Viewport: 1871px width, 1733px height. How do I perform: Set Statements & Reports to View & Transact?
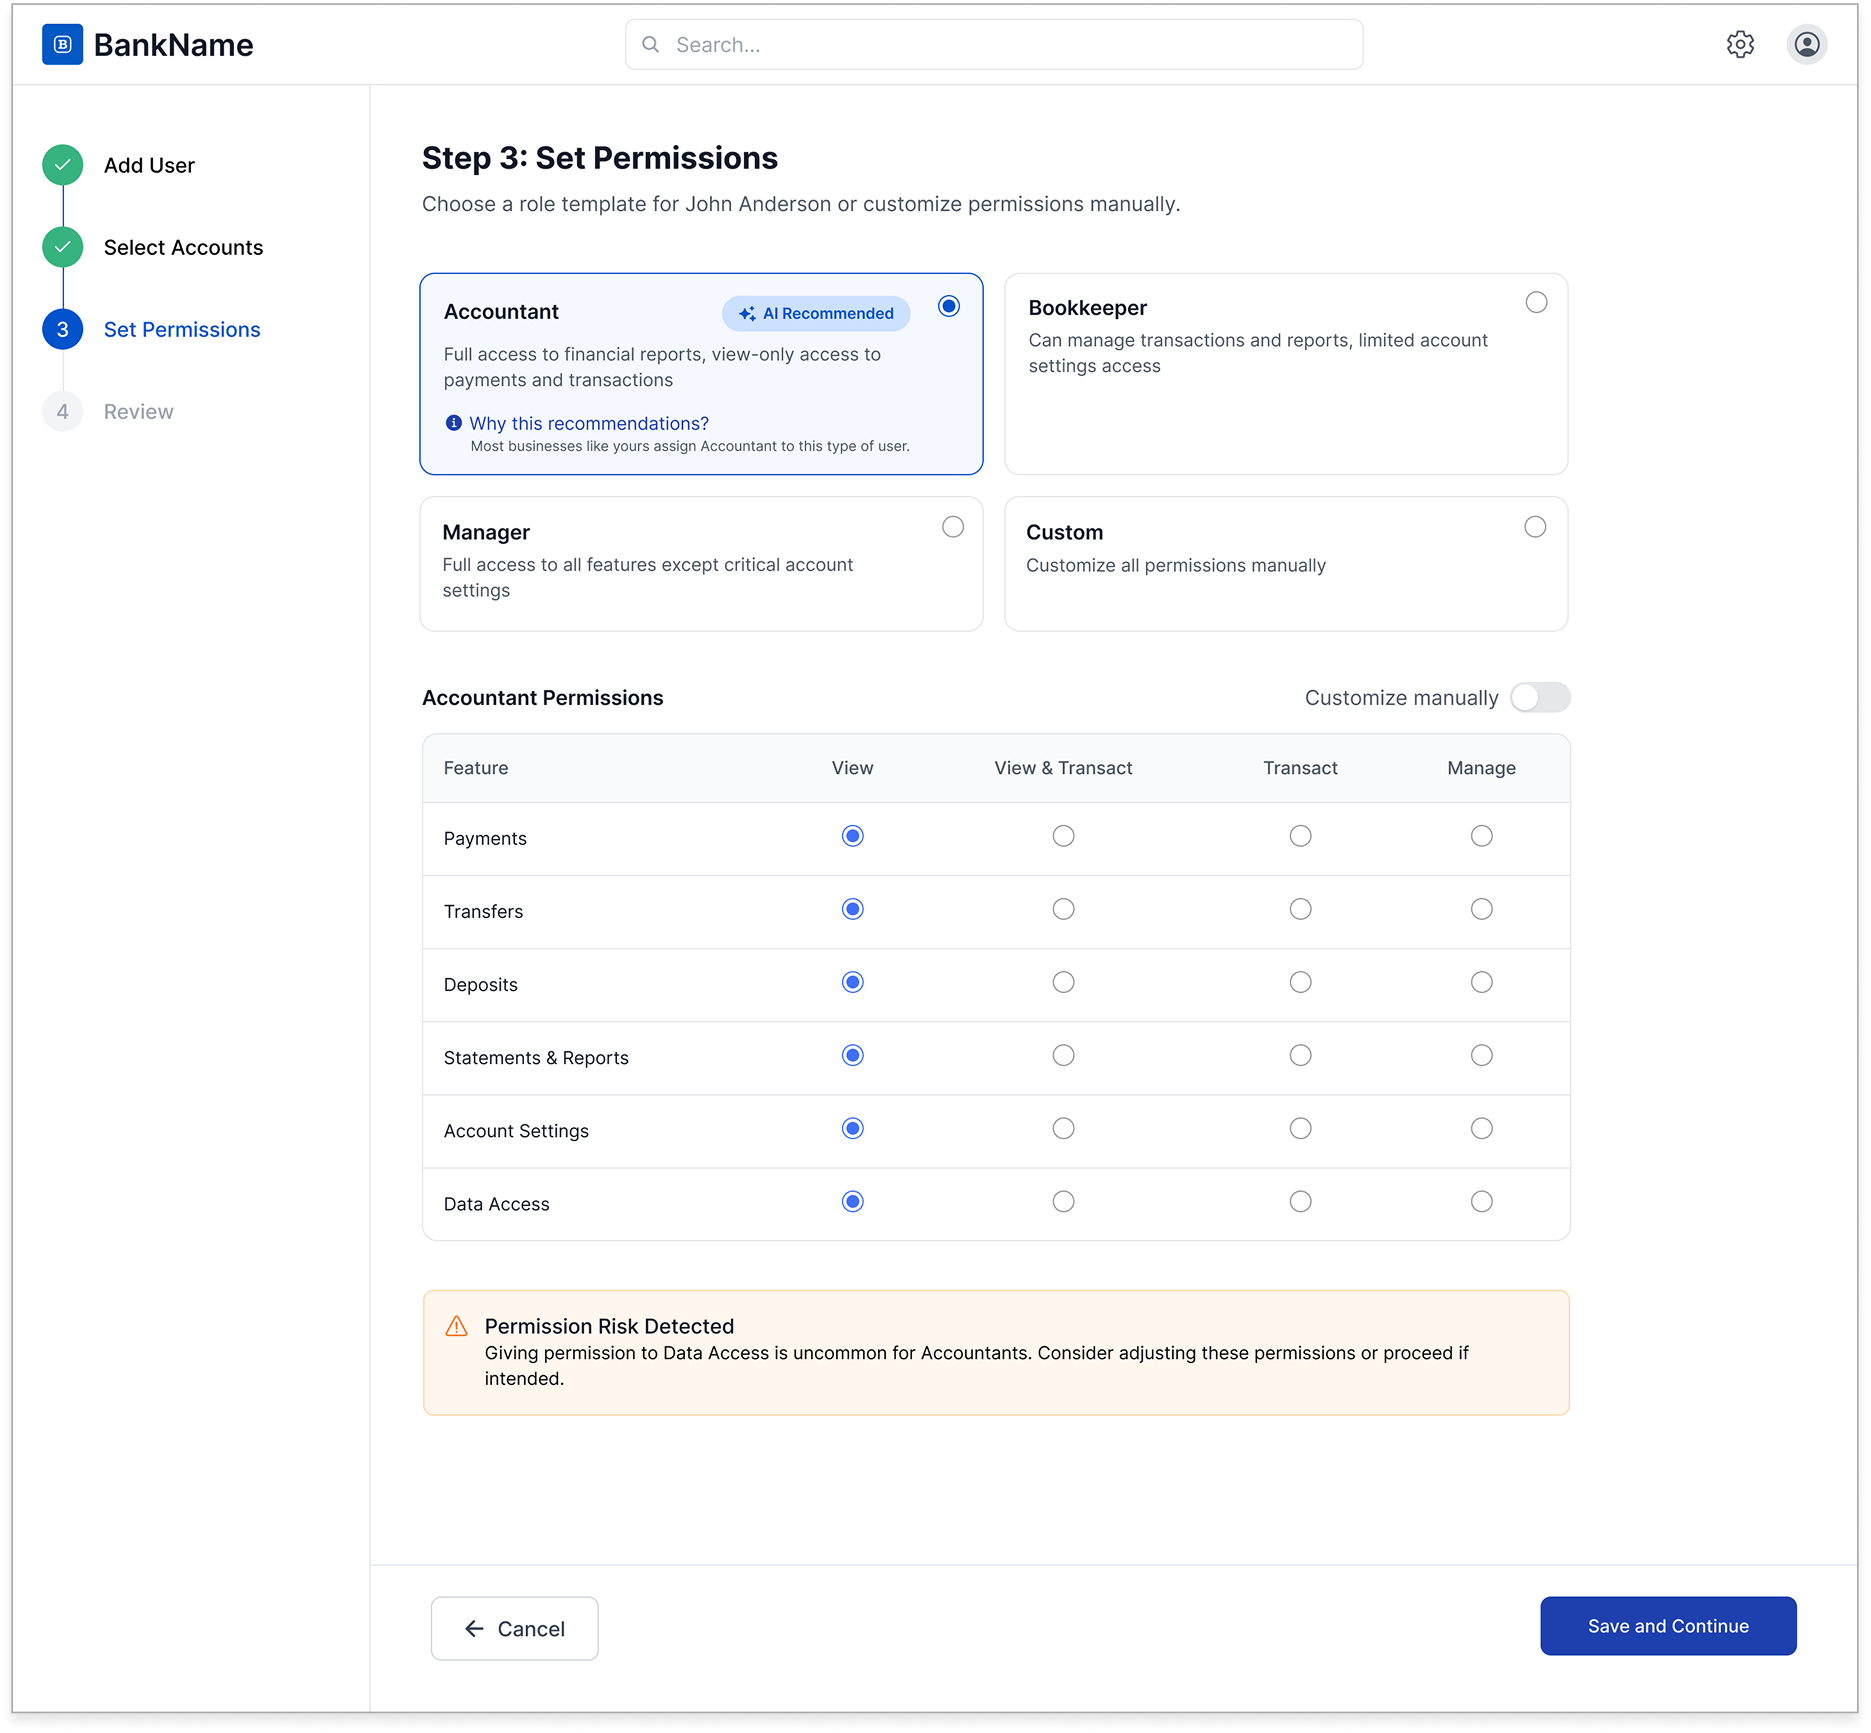(1063, 1055)
